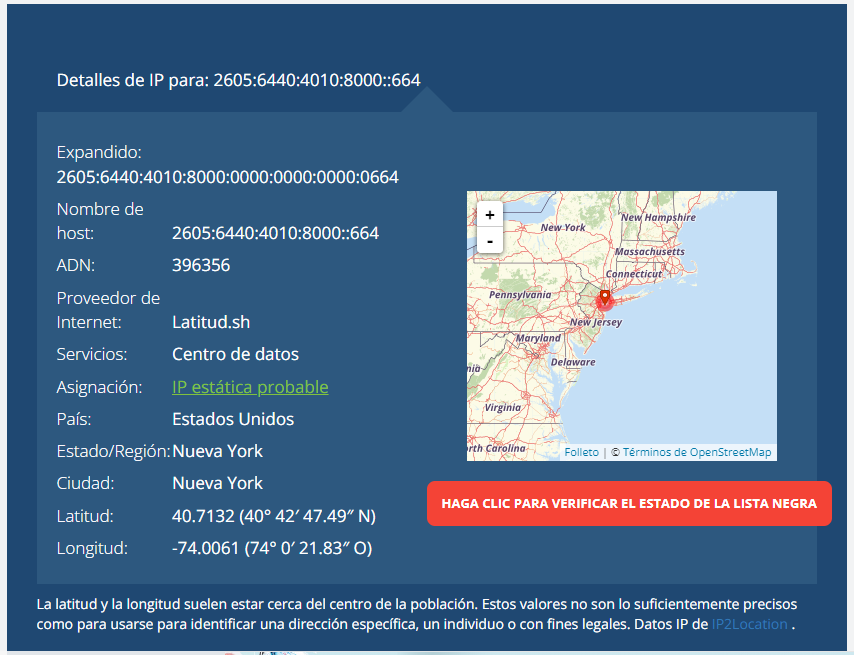854x655 pixels.
Task: Click the ADN number 396356
Action: coord(201,265)
